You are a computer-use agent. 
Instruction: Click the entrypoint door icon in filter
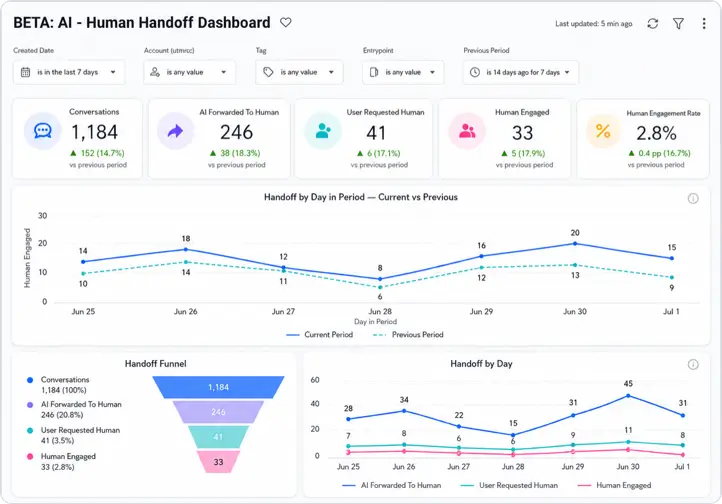click(x=374, y=72)
